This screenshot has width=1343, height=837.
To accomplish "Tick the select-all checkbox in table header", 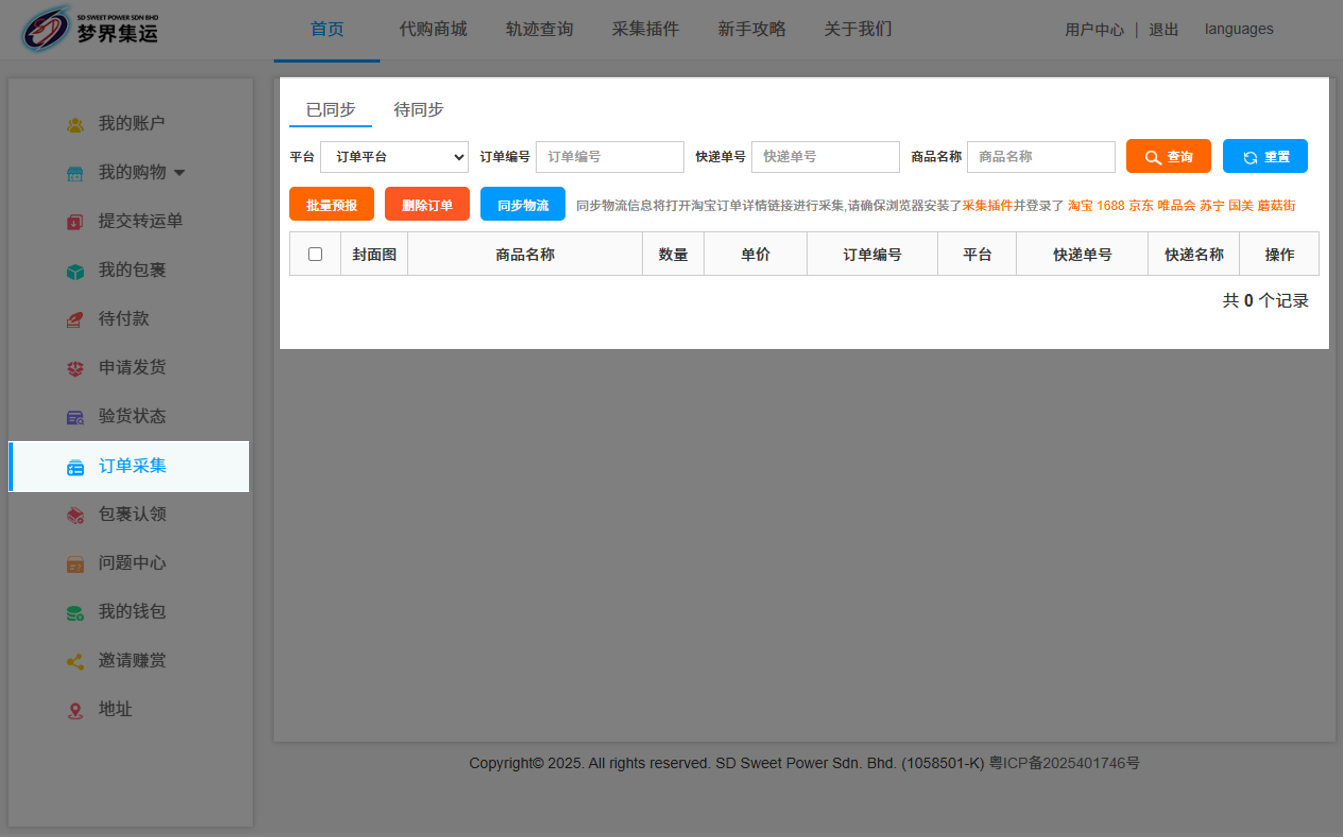I will coord(315,254).
